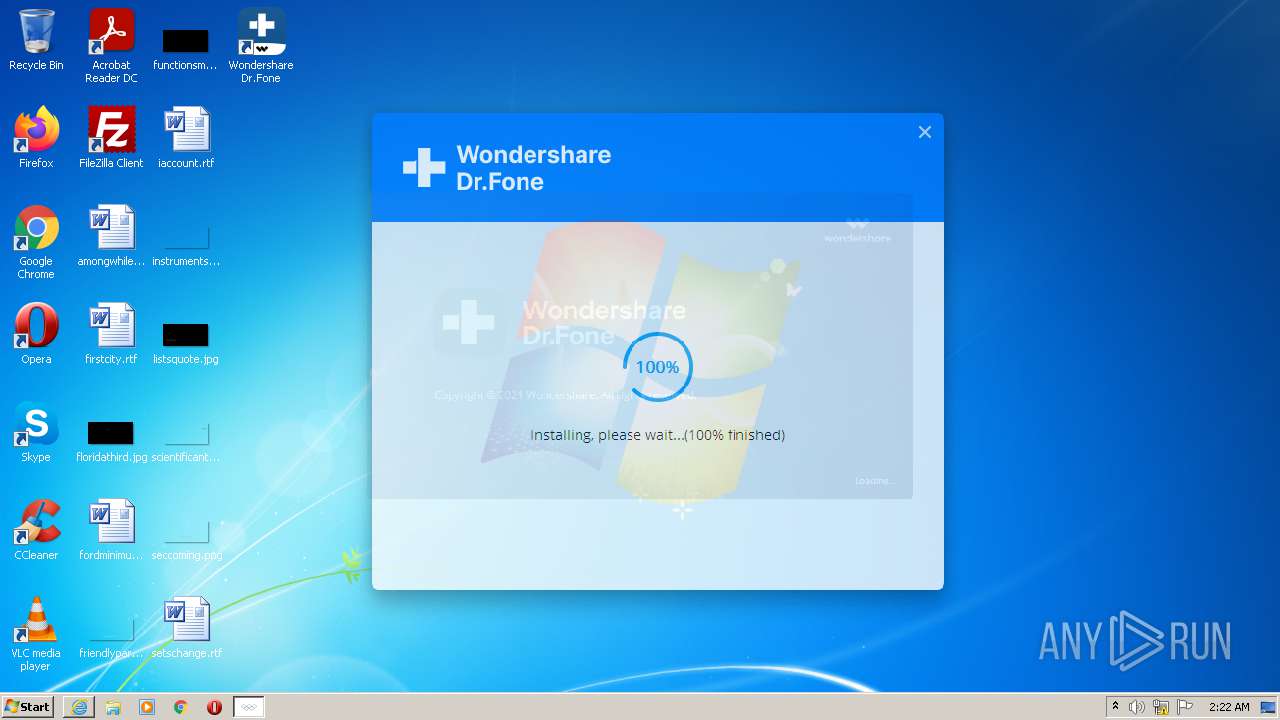1280x720 pixels.
Task: Launch Google Chrome desktop shortcut
Action: [36, 242]
